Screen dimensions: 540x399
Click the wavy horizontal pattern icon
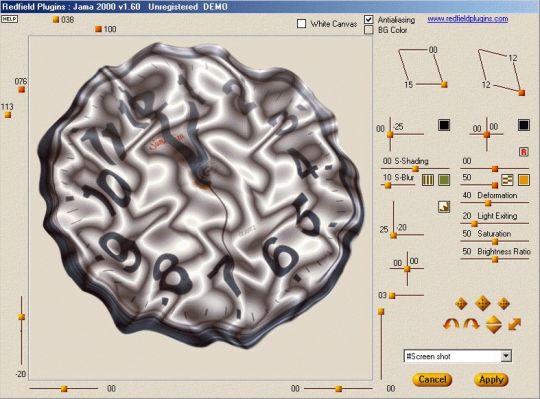point(507,180)
